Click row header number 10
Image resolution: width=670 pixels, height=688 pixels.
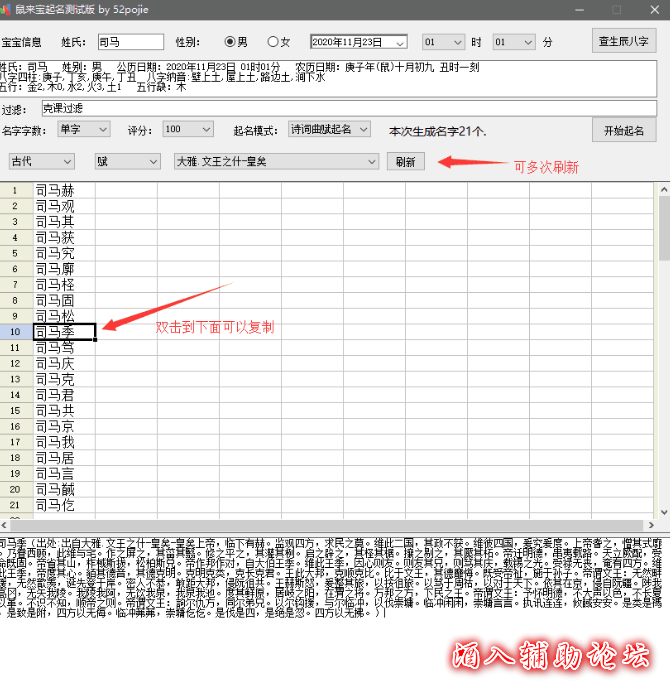(16, 332)
